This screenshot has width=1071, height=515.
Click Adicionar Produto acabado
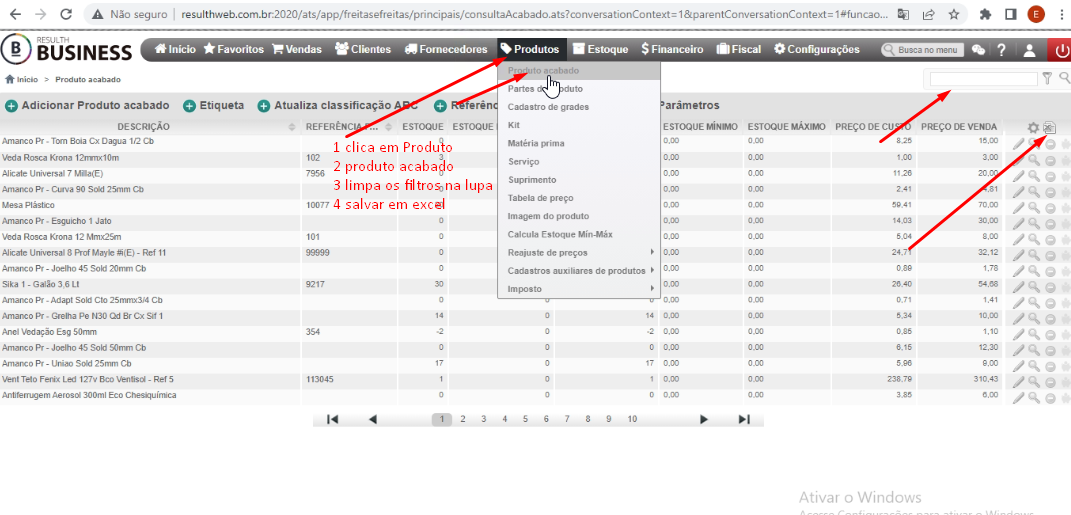pyautogui.click(x=87, y=106)
